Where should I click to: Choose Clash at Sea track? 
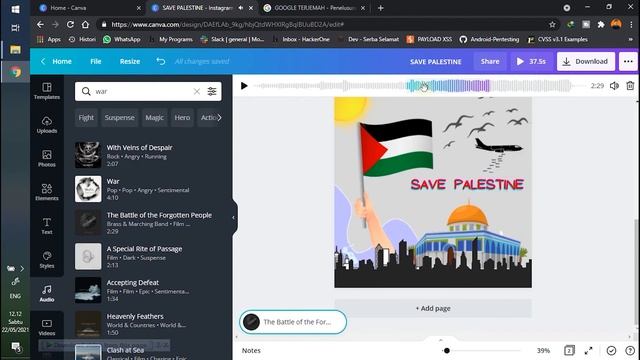point(148,353)
